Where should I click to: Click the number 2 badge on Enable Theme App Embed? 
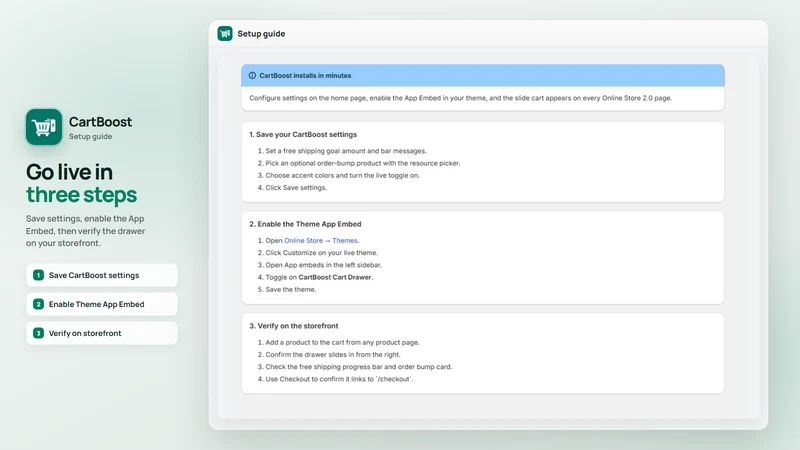[38, 304]
